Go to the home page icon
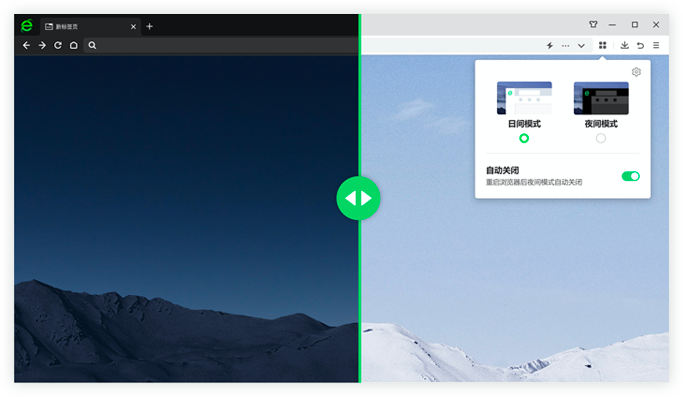683x397 pixels. pyautogui.click(x=74, y=45)
